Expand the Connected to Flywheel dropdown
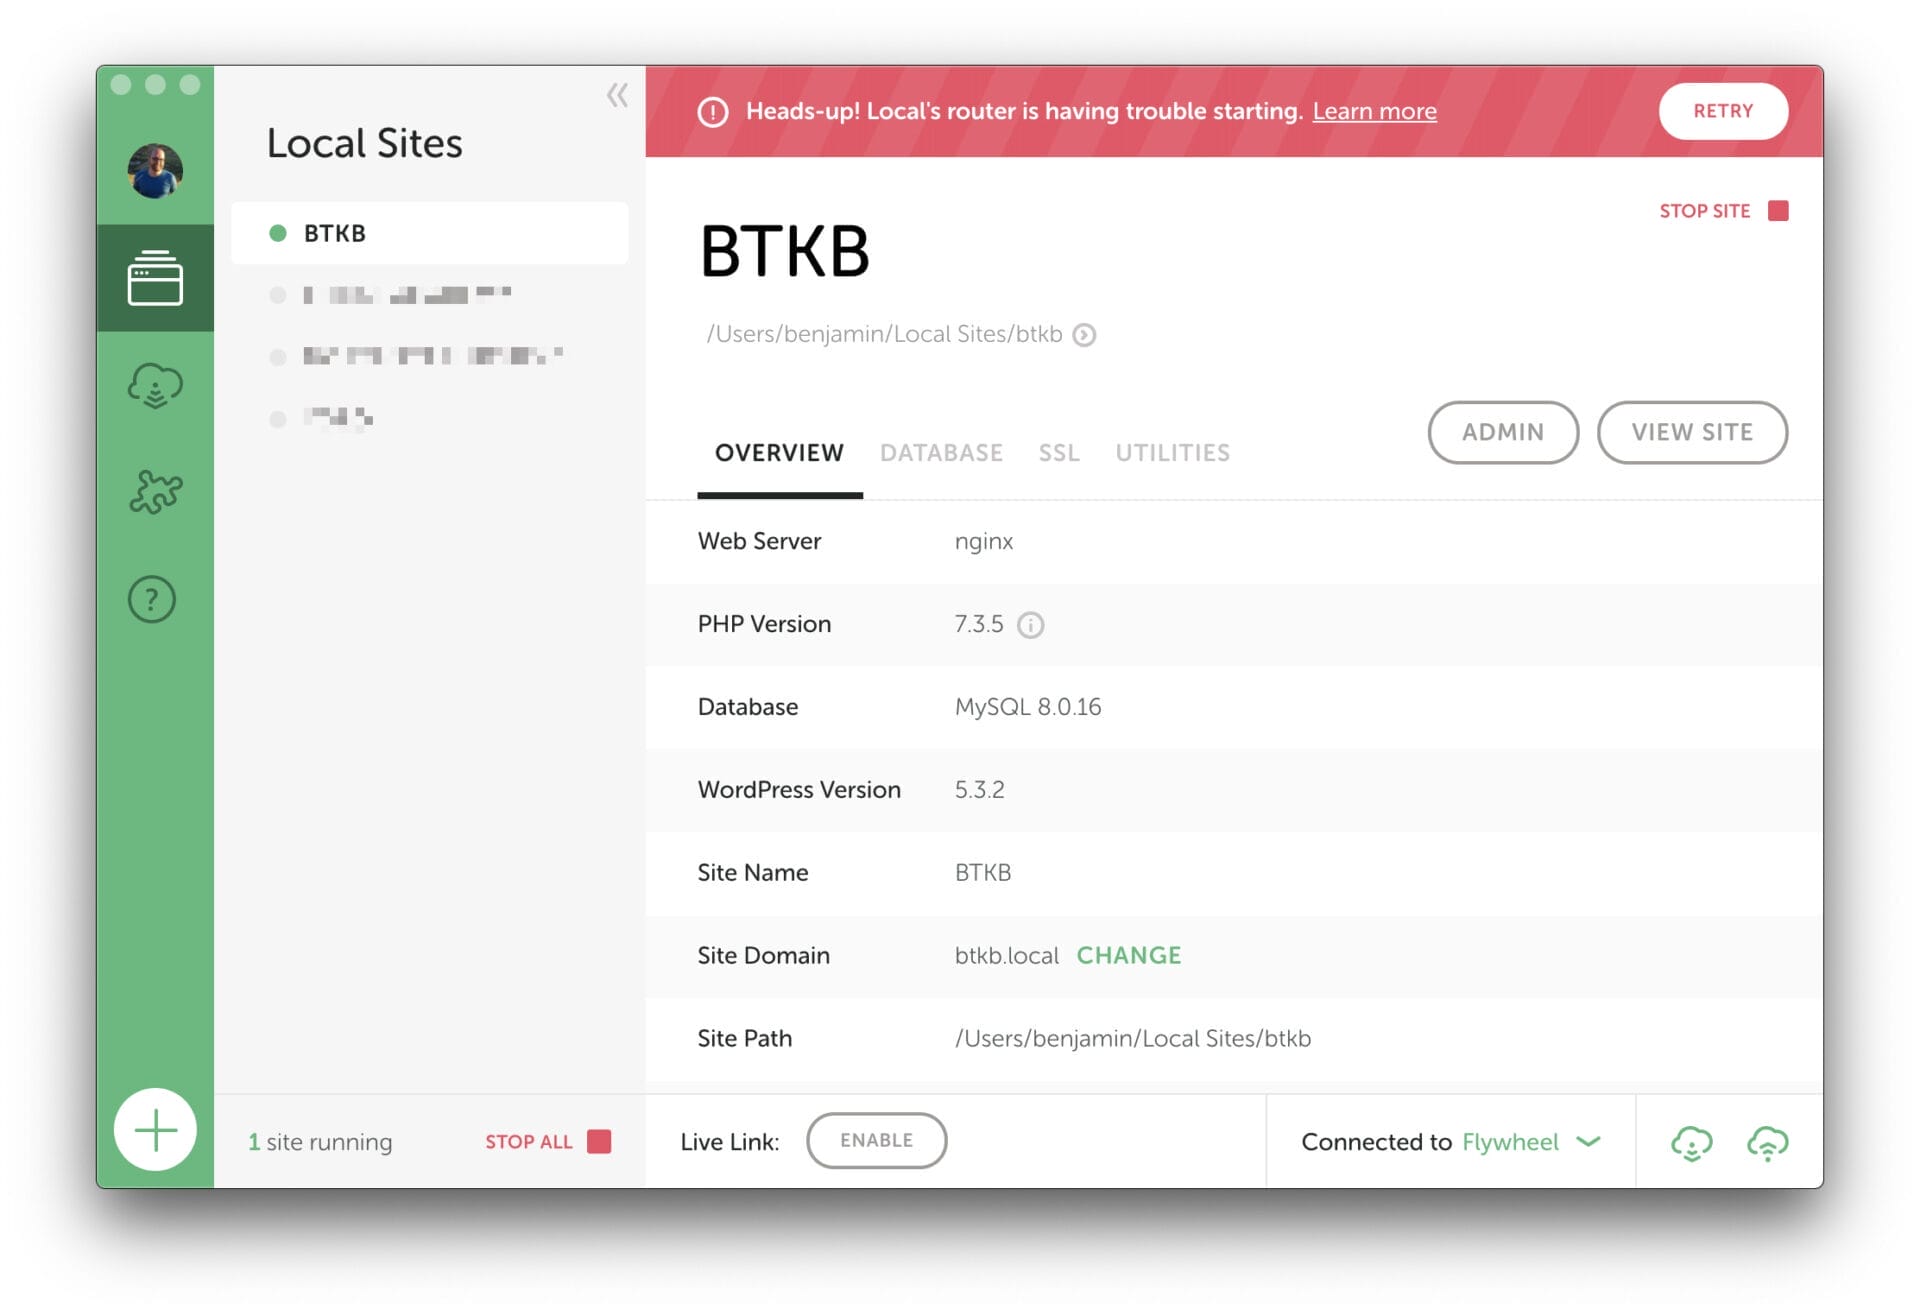This screenshot has height=1316, width=1920. [x=1588, y=1142]
